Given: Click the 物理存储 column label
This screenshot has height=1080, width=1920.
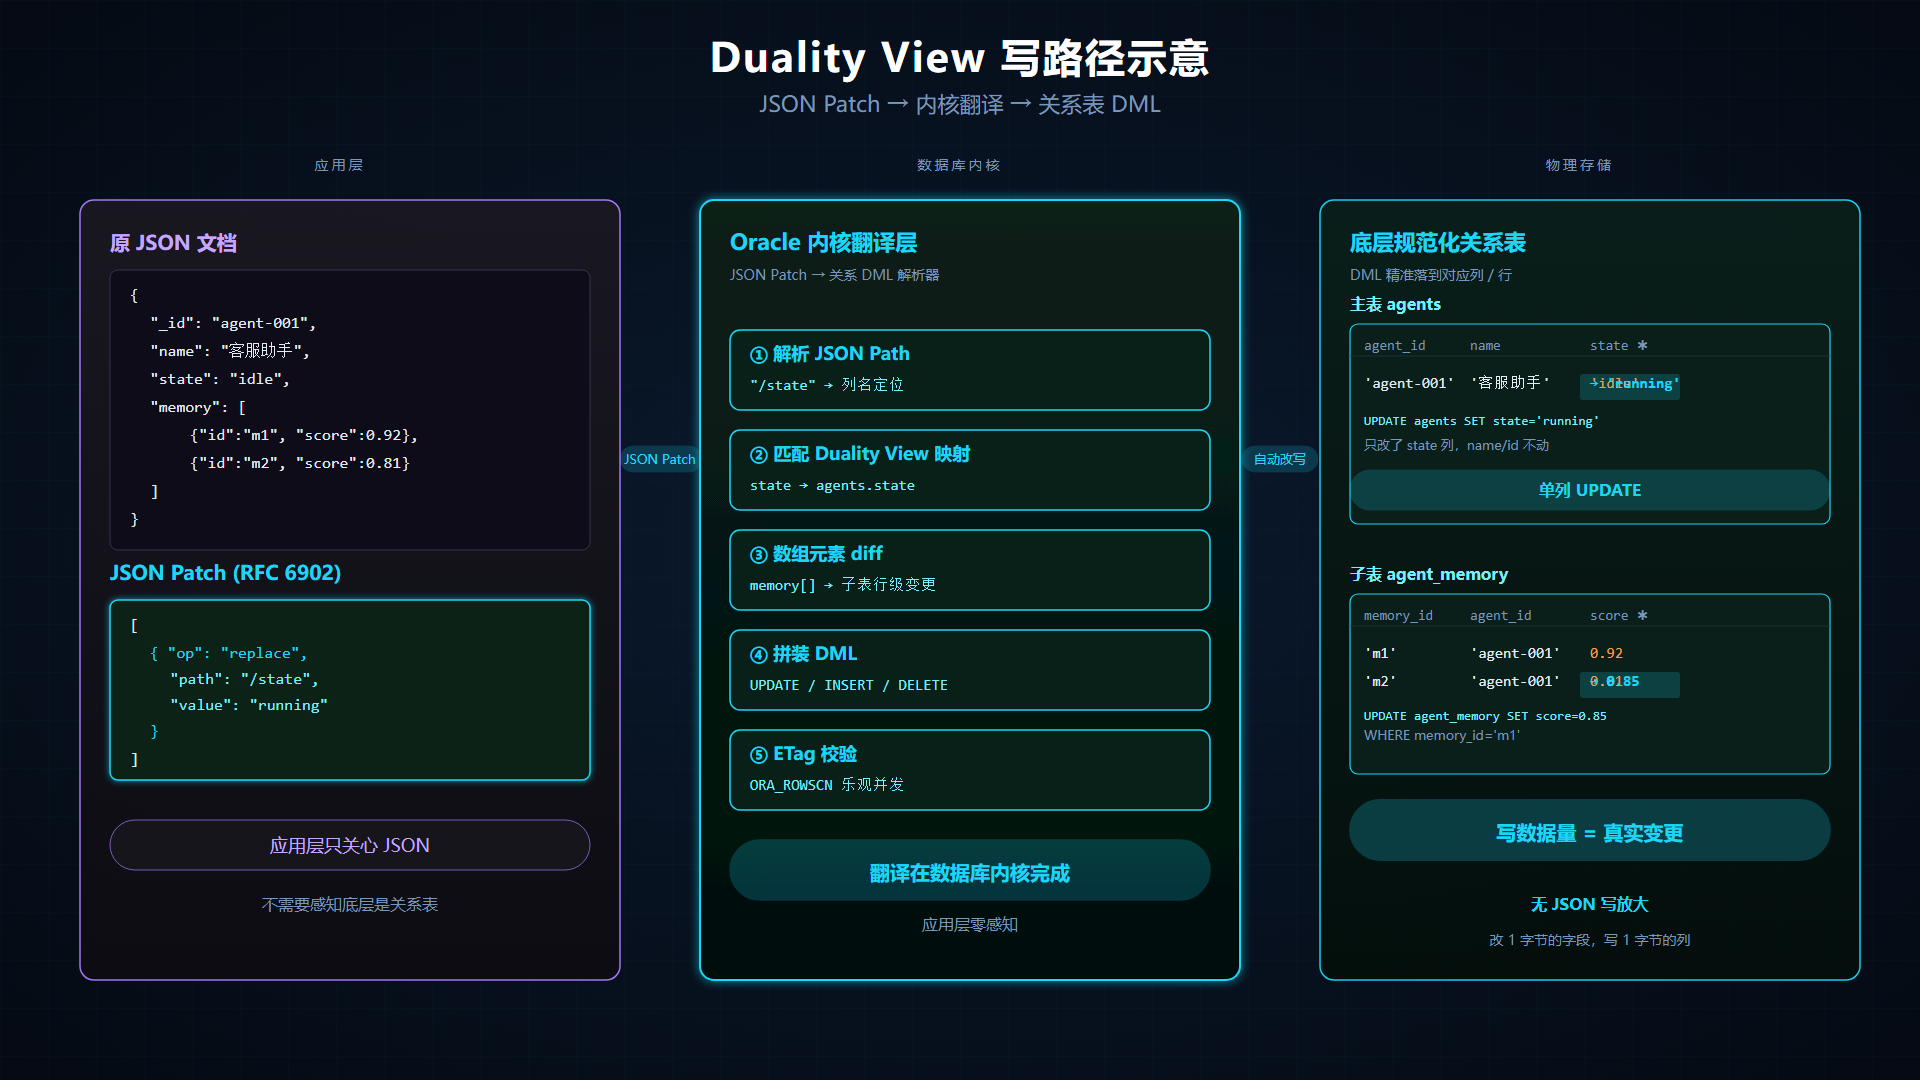Looking at the screenshot, I should (1579, 165).
